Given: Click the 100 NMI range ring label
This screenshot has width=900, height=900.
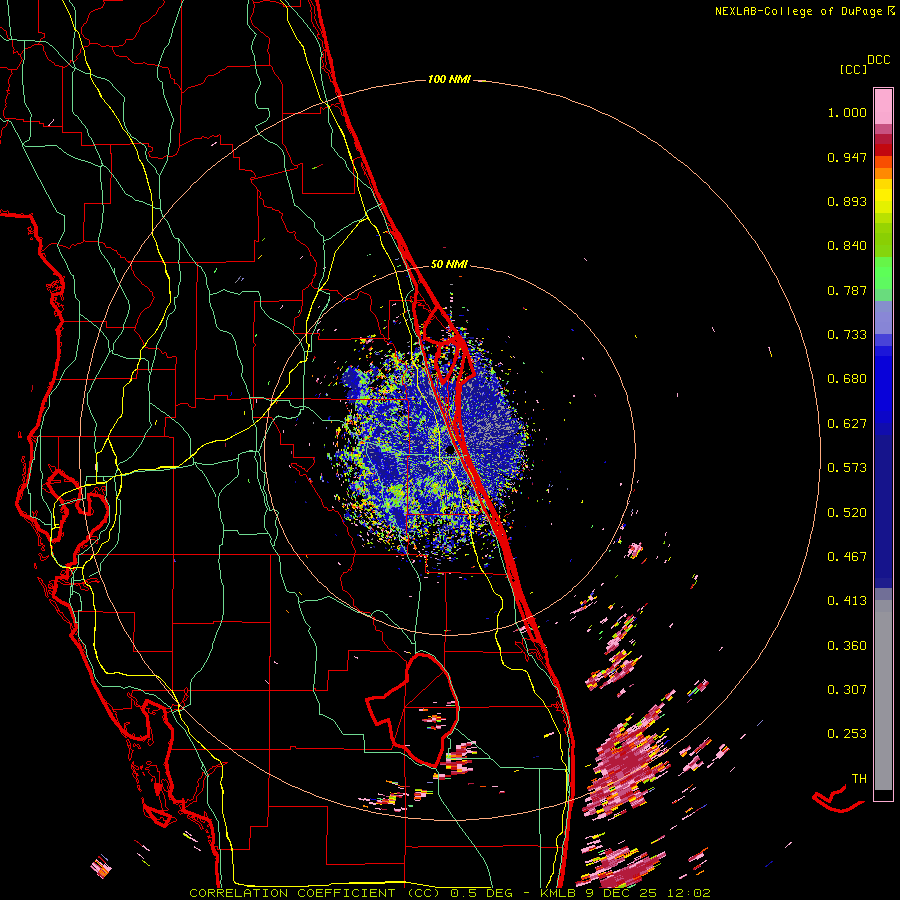Looking at the screenshot, I should [x=449, y=79].
